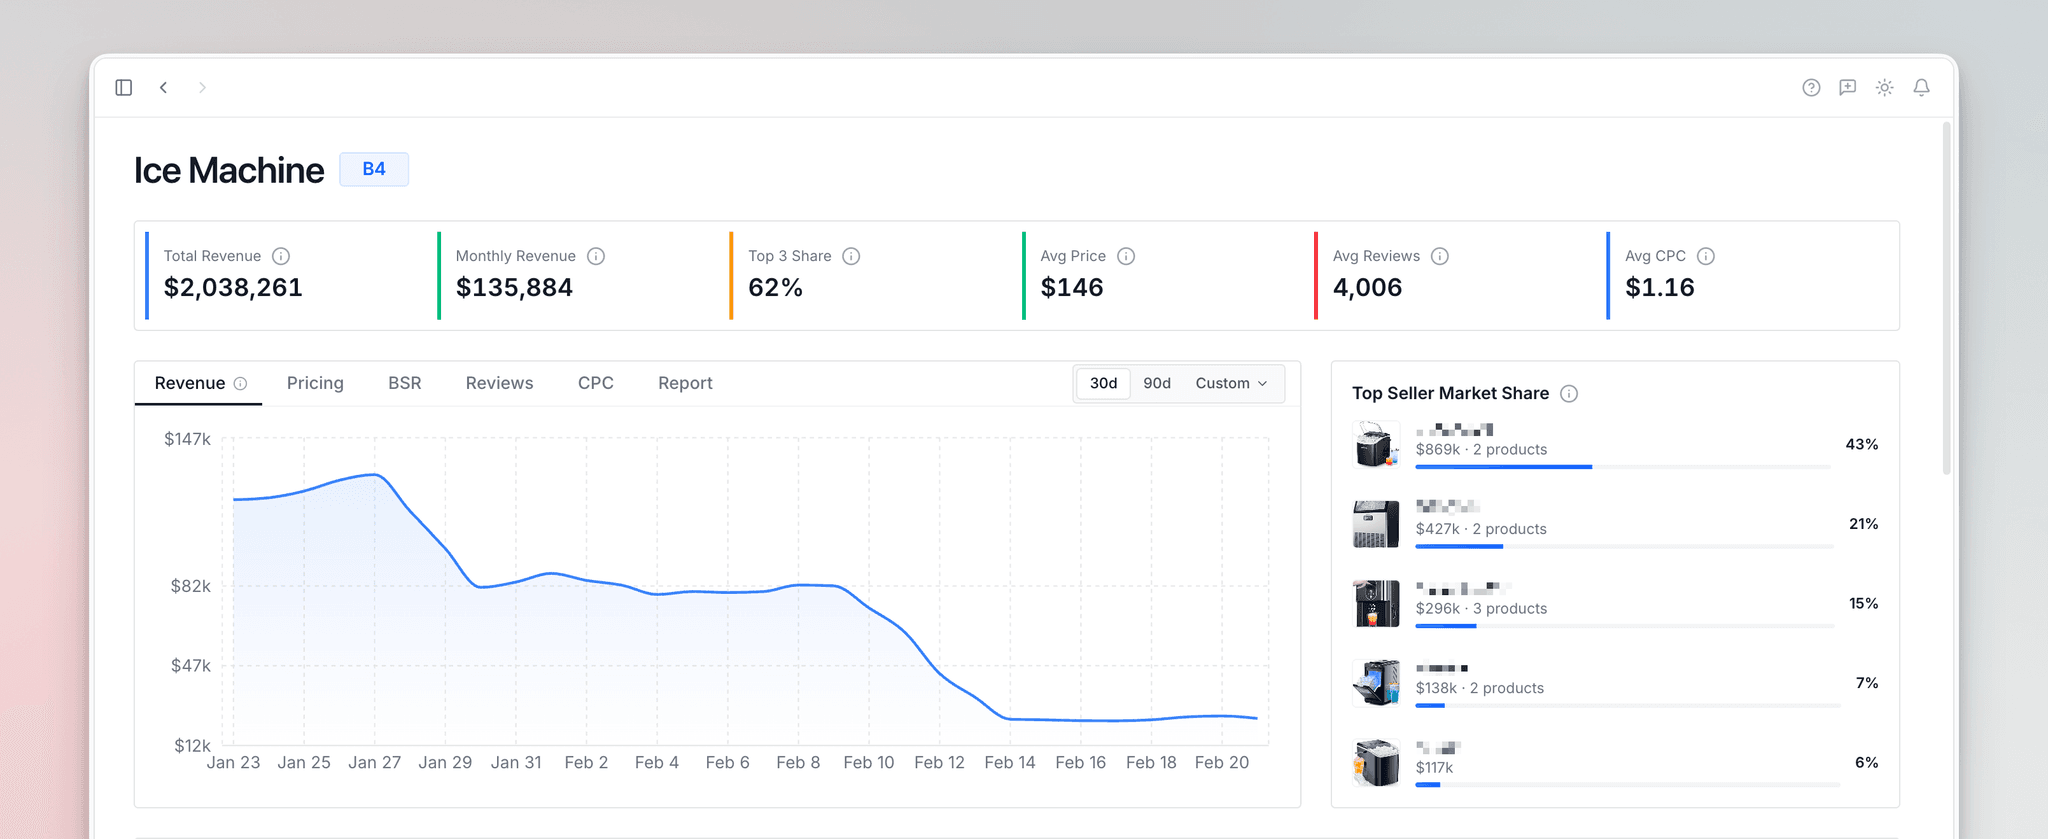Click the 6% market share progress bar

click(x=1627, y=785)
